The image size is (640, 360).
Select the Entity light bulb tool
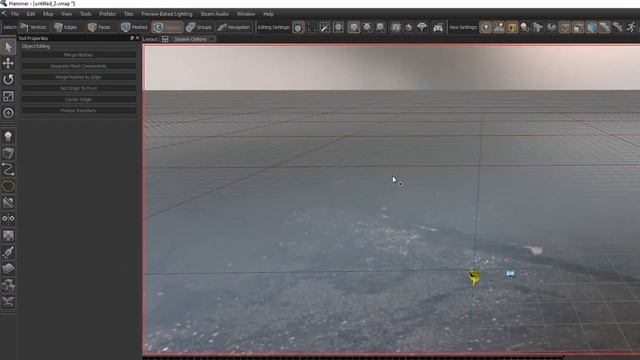pos(8,137)
